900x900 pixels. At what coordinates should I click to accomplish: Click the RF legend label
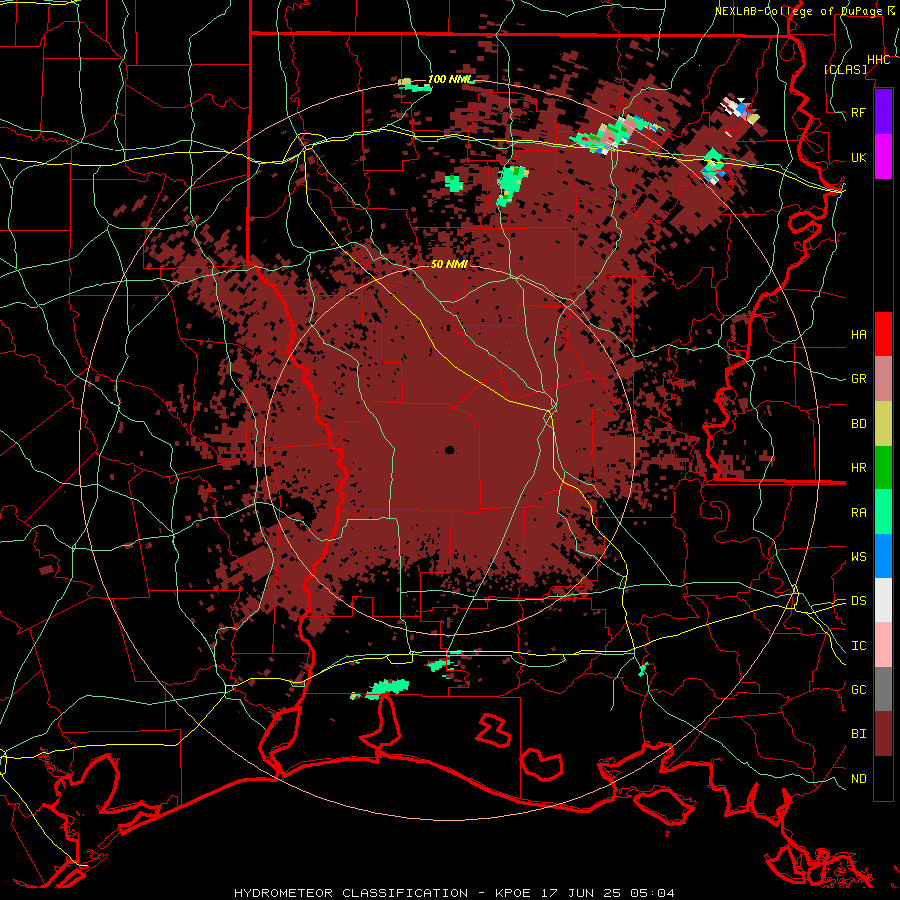pos(858,112)
